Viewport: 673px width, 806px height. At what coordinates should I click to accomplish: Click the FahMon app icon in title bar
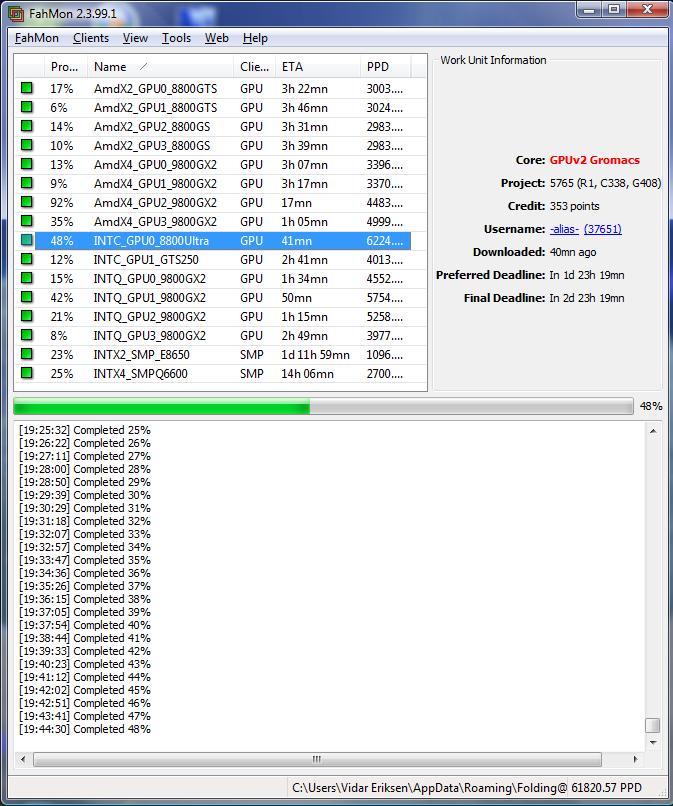[16, 13]
